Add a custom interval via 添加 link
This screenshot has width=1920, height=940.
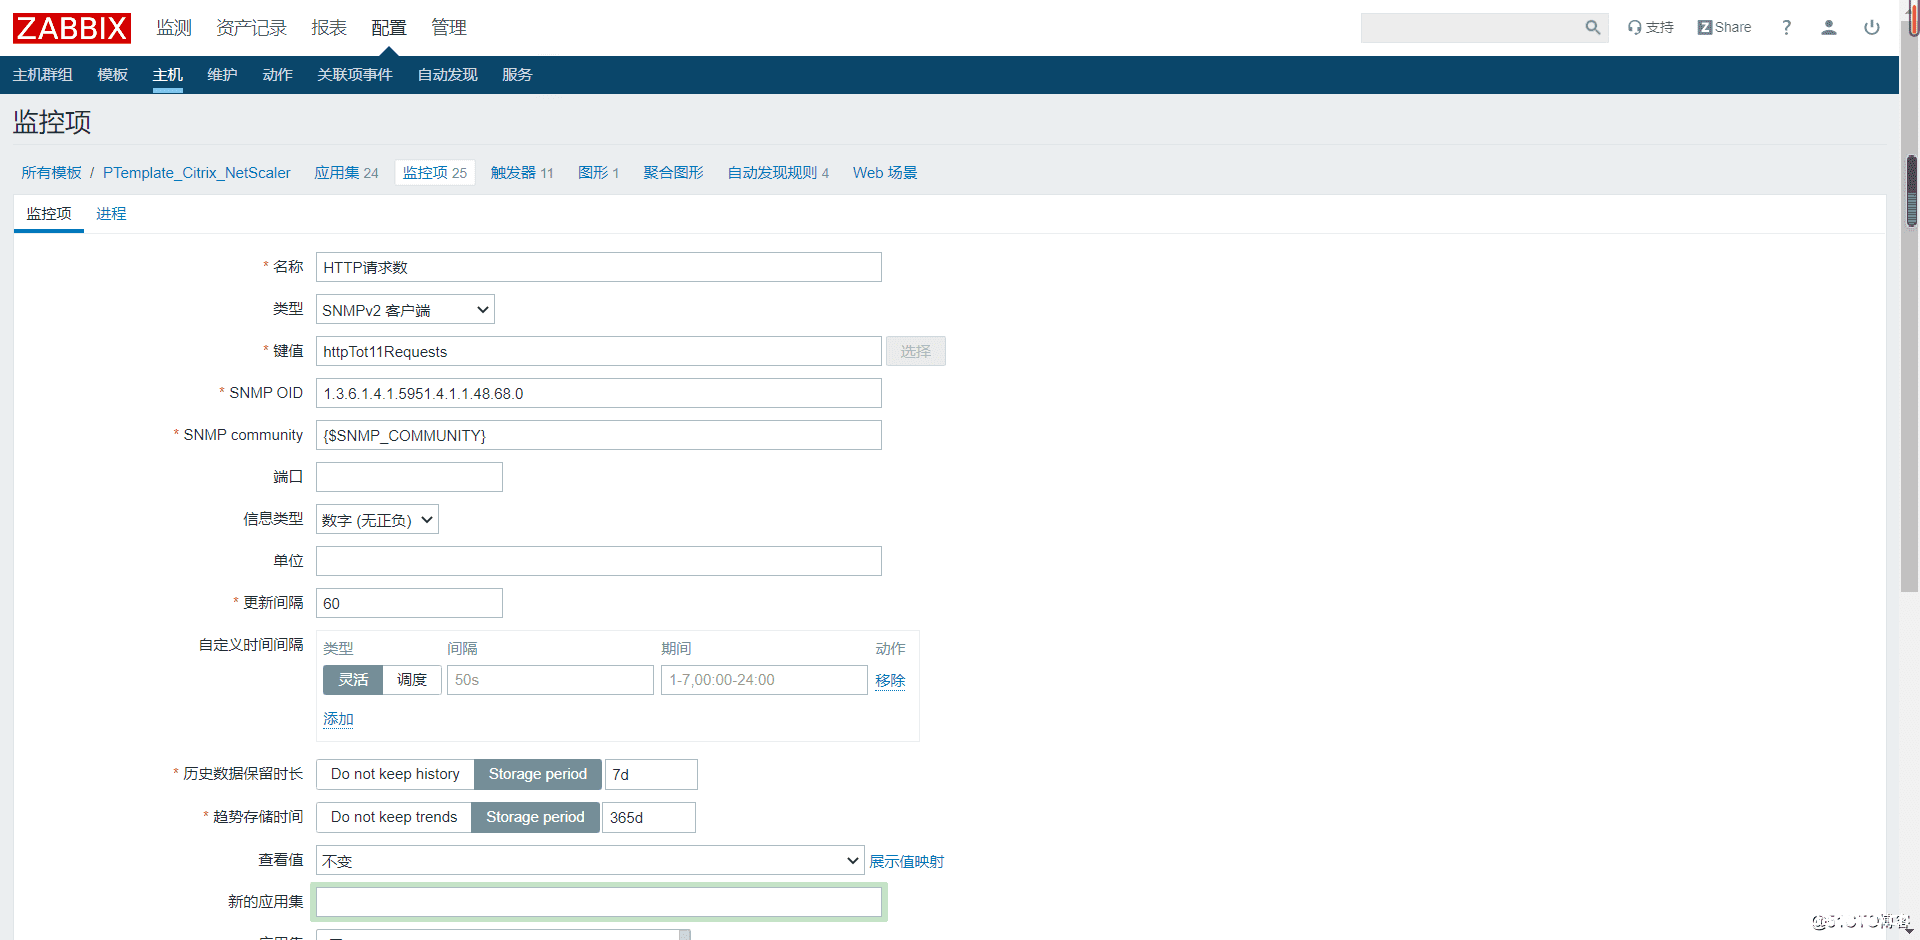(338, 719)
